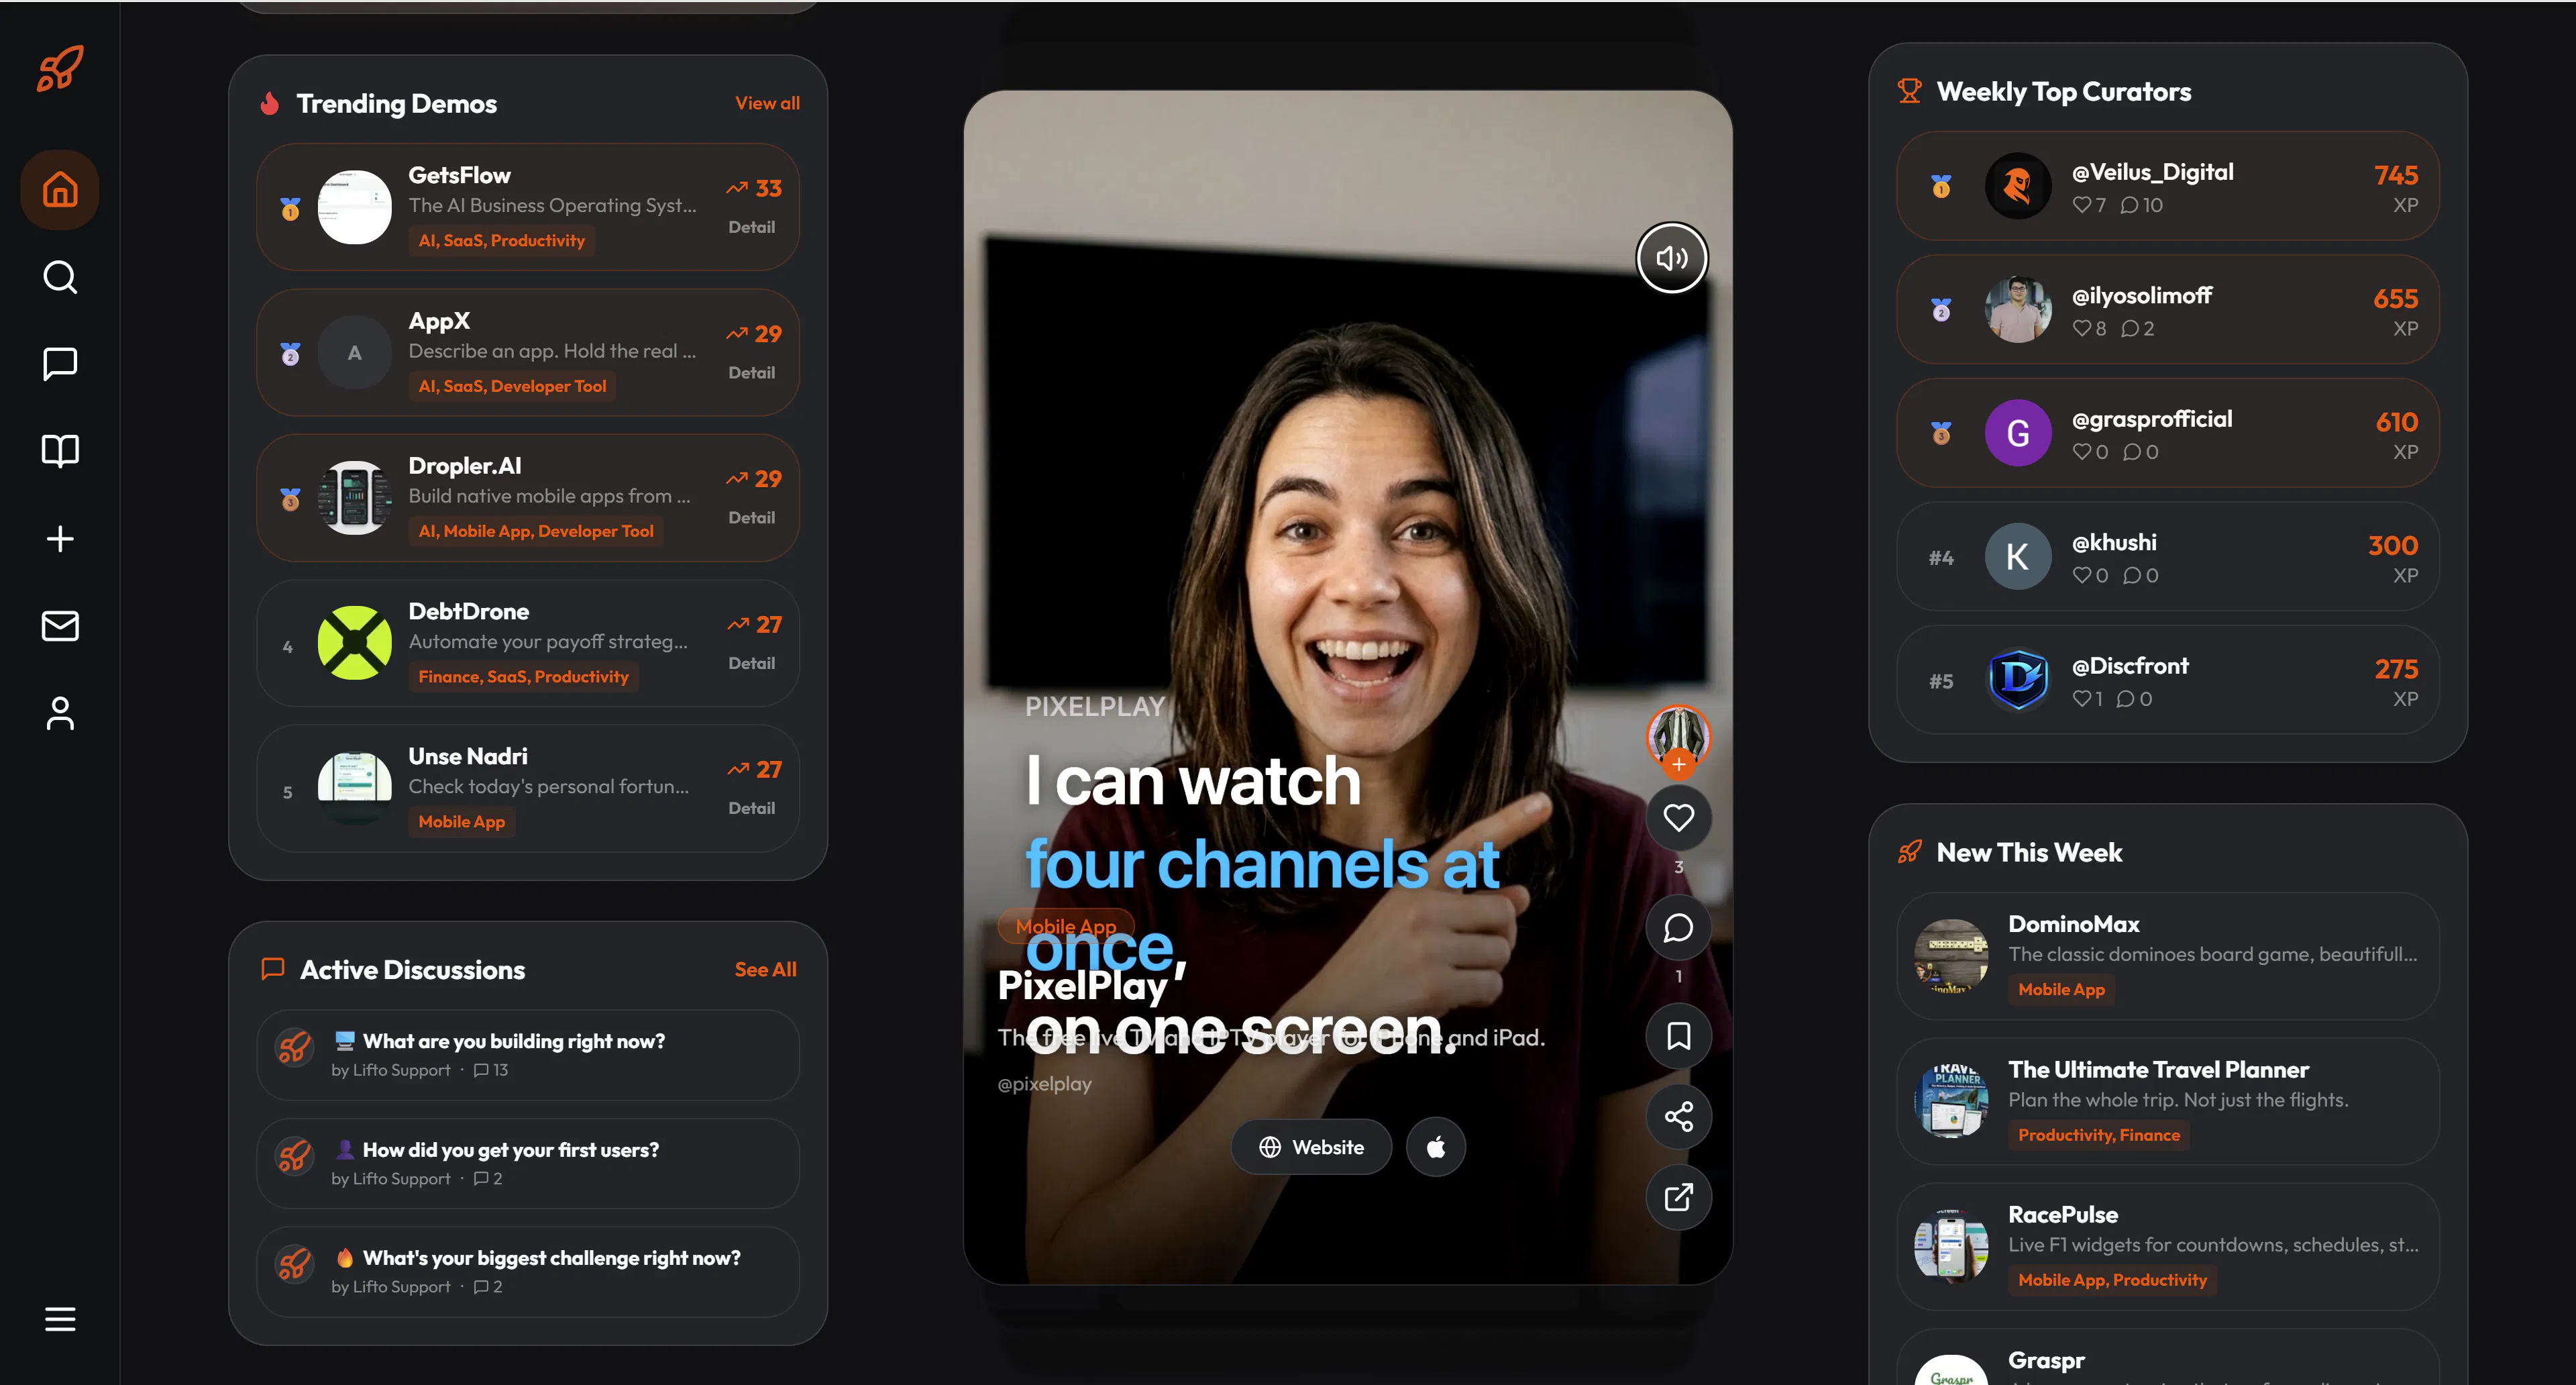
Task: Click the Unse Nadri thumbnail
Action: 355,788
